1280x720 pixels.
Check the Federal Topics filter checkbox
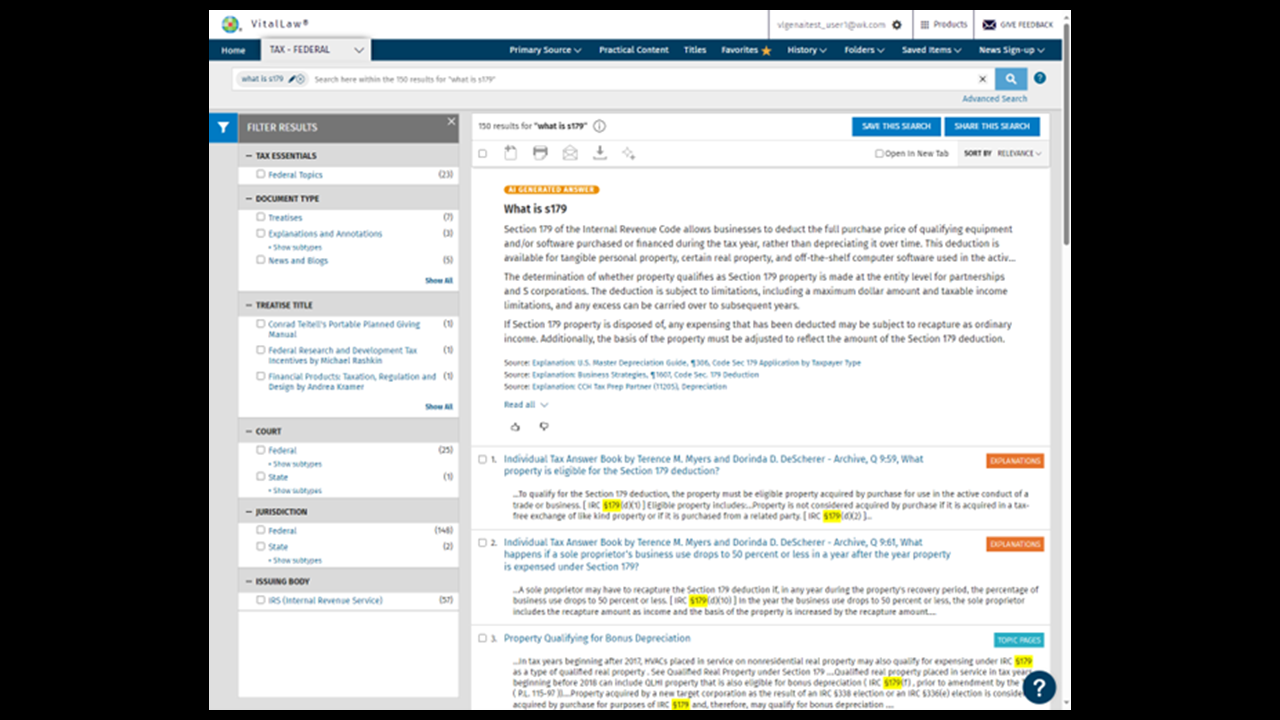tap(261, 172)
